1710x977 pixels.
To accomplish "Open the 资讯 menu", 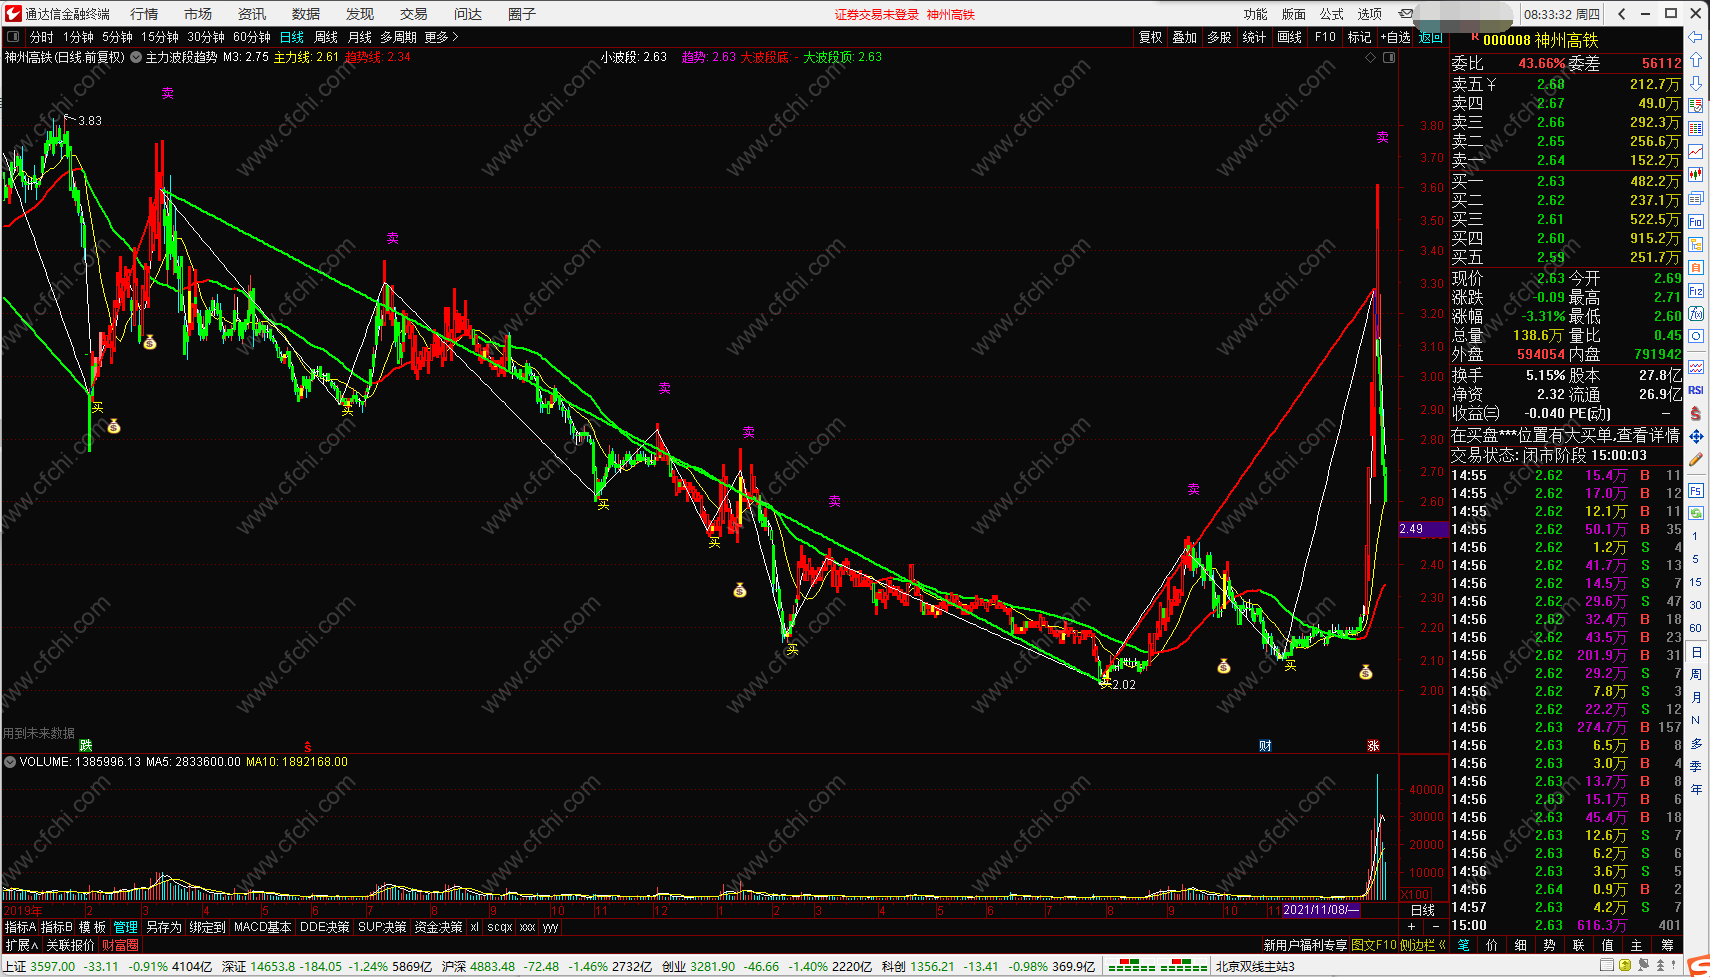I will point(252,14).
